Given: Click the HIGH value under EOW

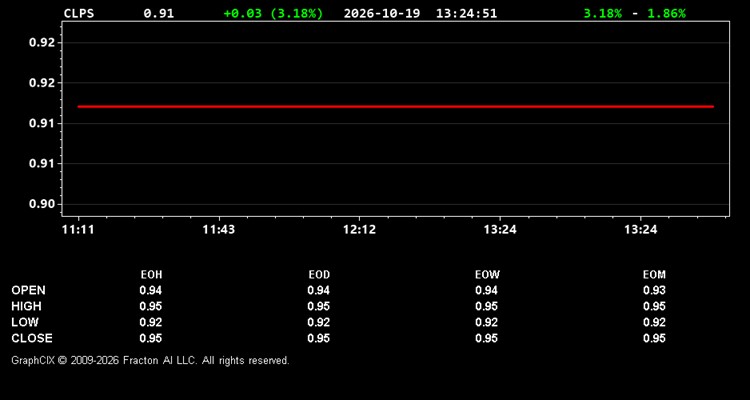Looking at the screenshot, I should pos(486,306).
